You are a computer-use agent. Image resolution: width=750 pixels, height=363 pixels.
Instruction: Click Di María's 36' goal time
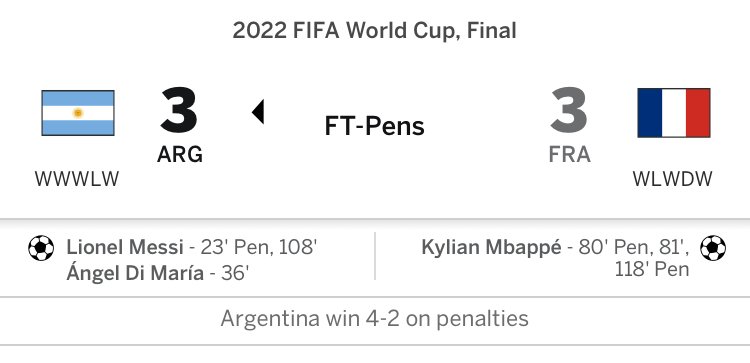point(235,274)
